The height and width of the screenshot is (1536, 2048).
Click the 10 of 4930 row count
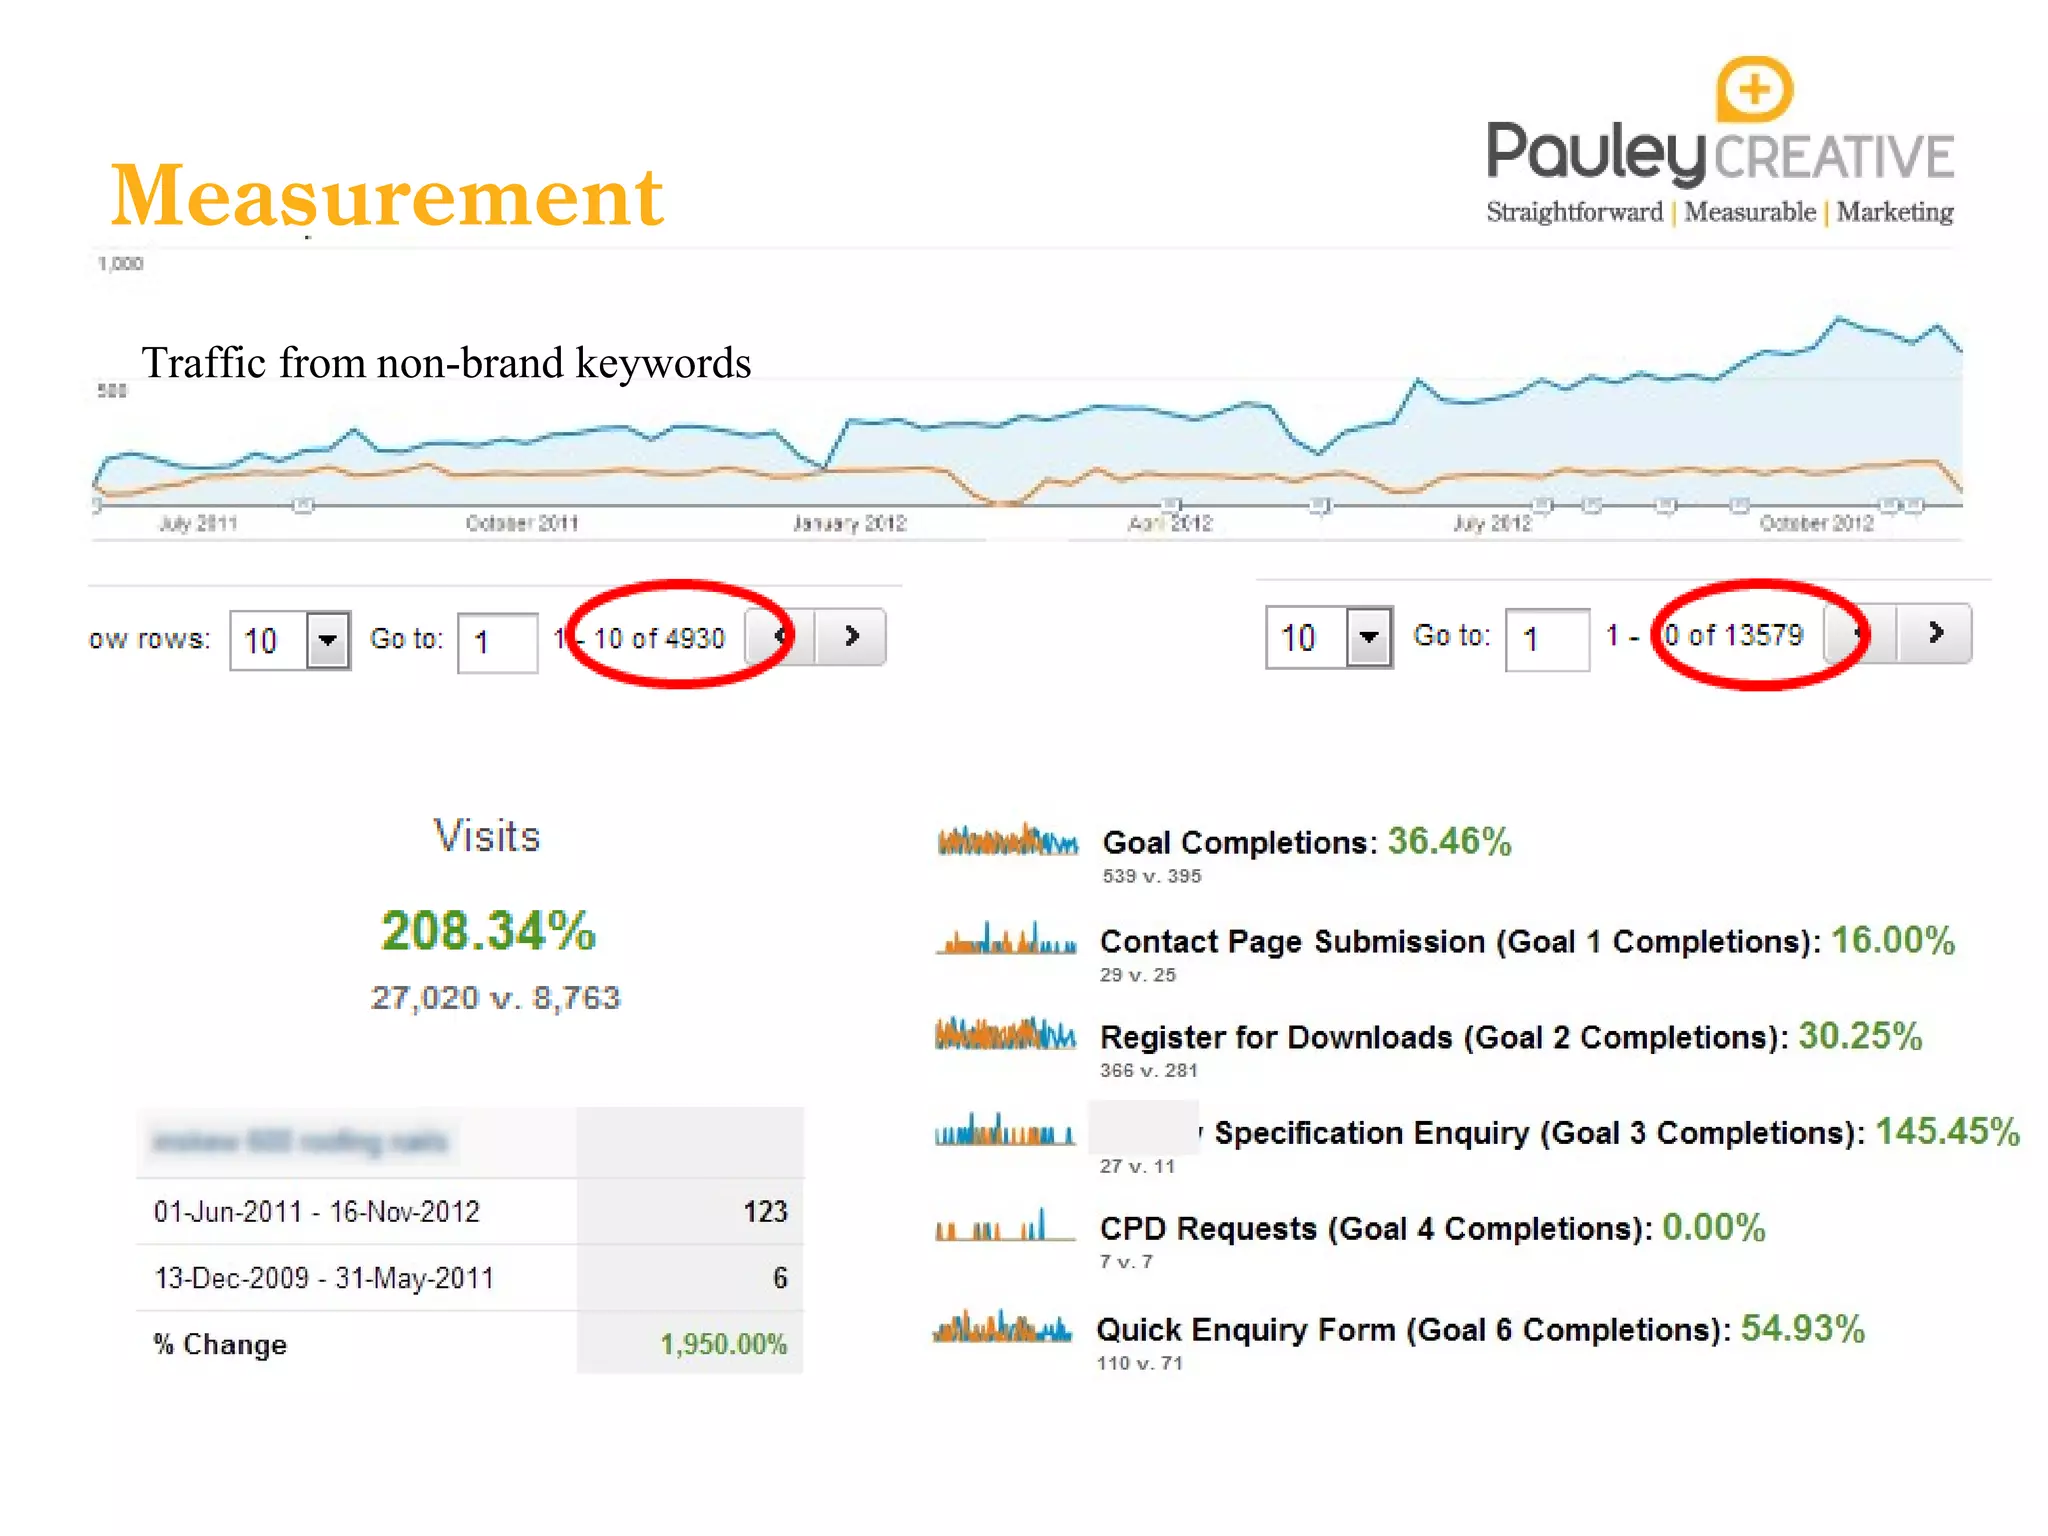pyautogui.click(x=659, y=638)
